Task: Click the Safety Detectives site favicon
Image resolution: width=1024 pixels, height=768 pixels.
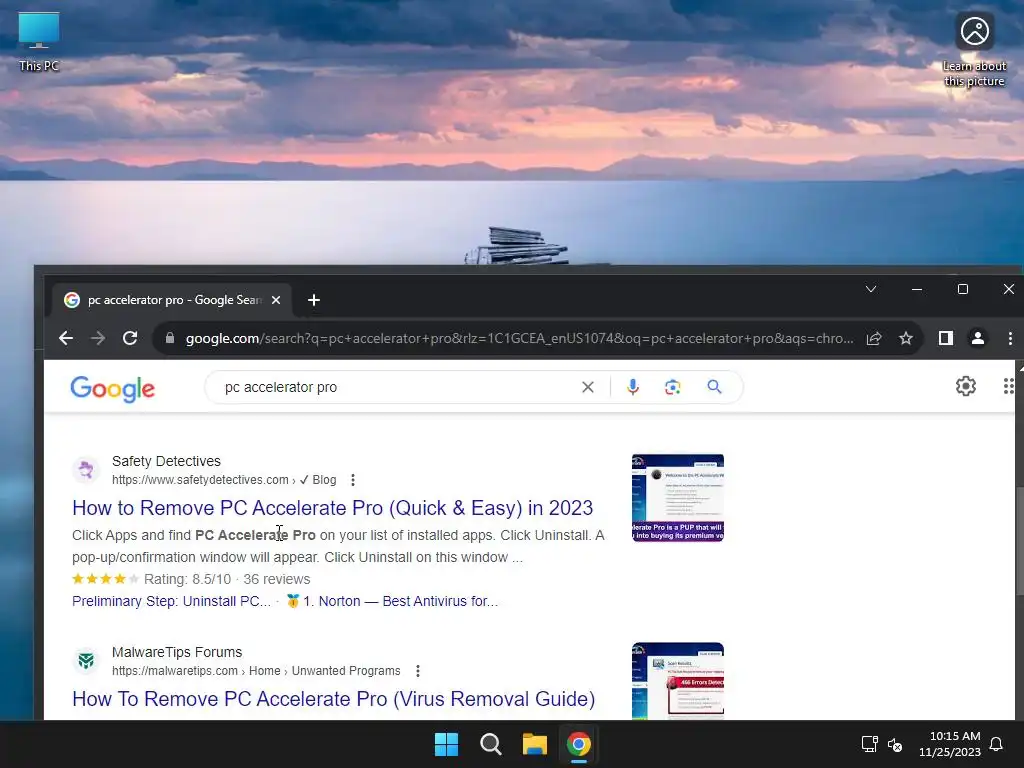Action: coord(86,470)
